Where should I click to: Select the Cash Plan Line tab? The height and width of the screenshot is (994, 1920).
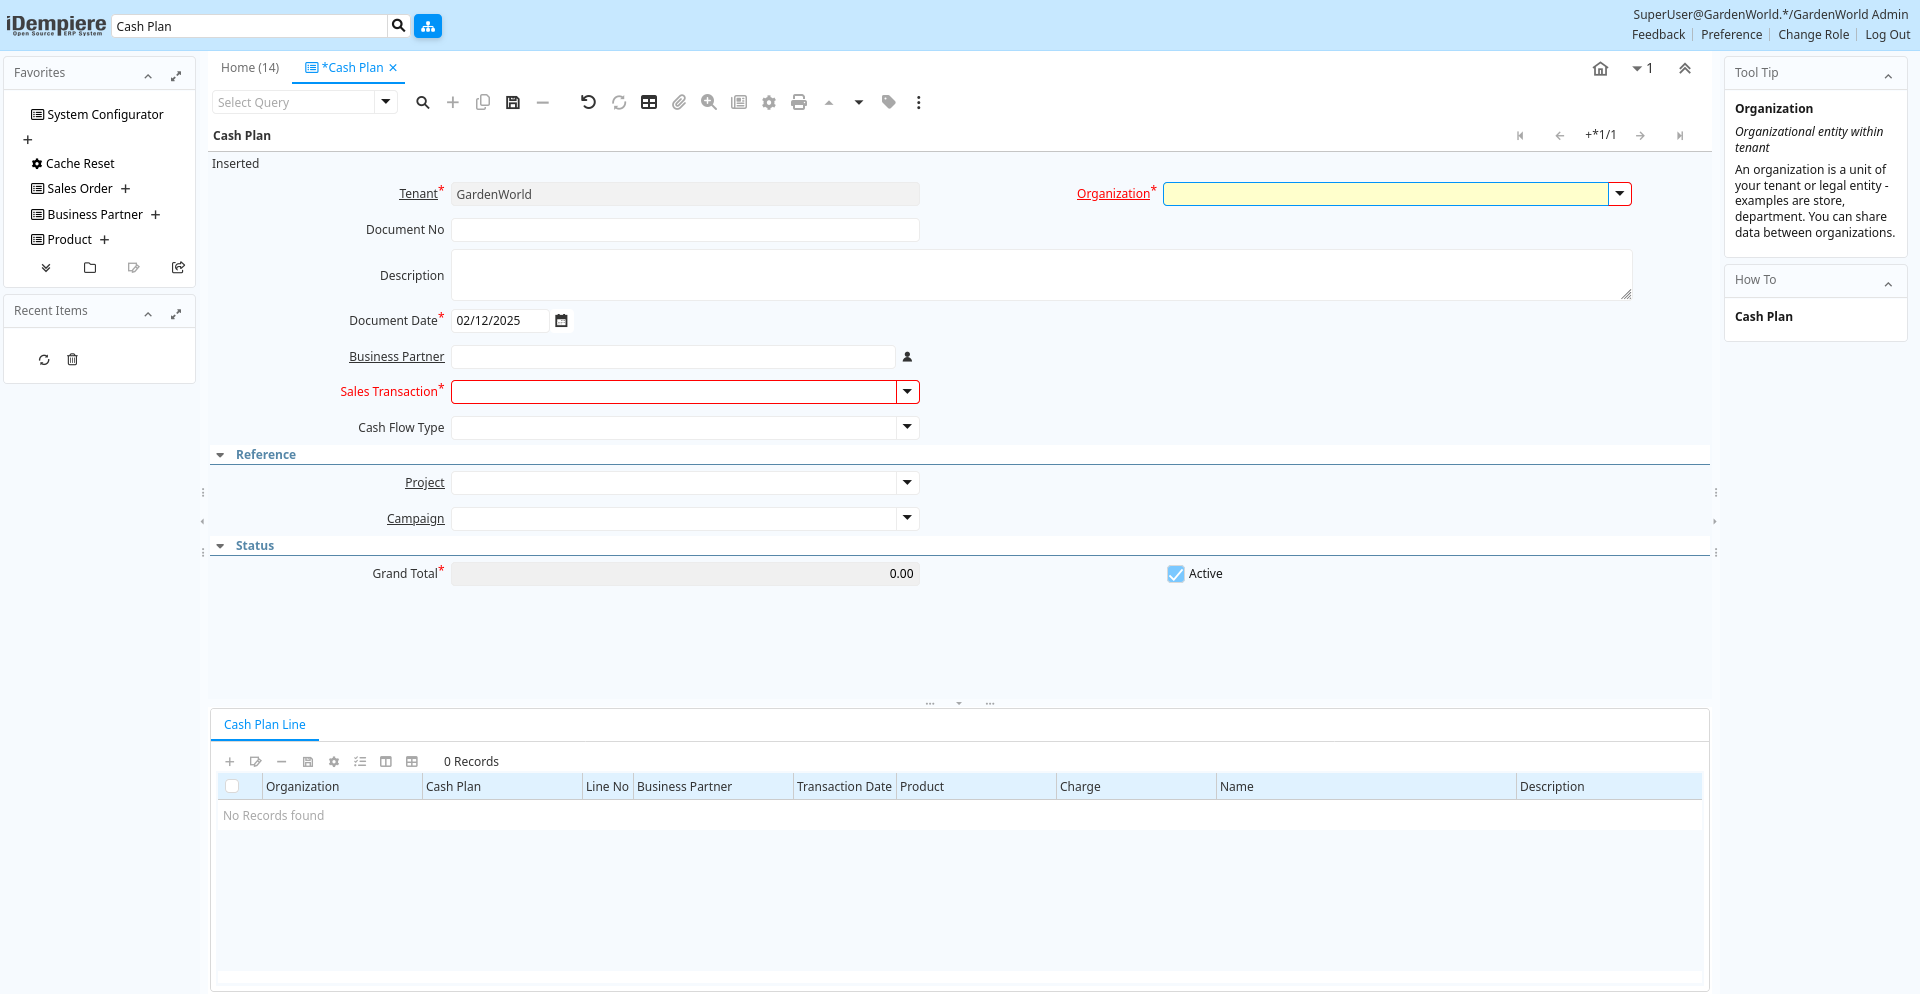(265, 725)
